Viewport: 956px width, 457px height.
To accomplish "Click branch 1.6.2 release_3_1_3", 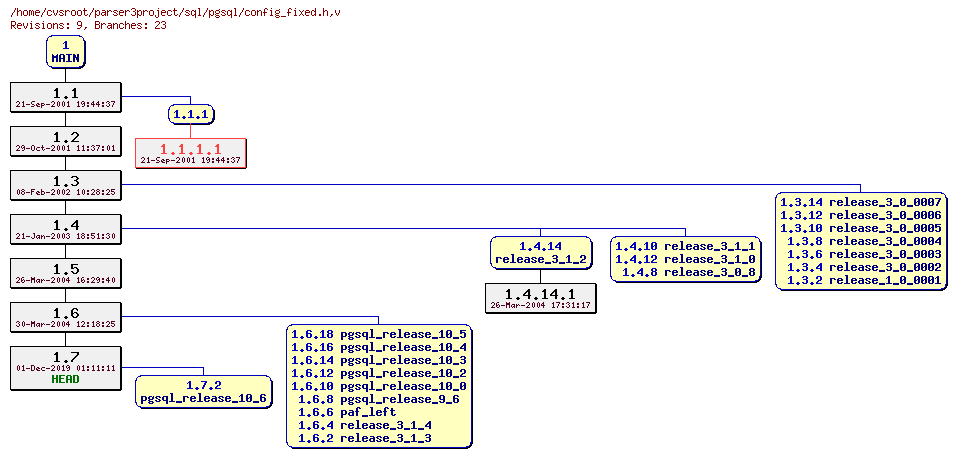I will click(x=365, y=439).
